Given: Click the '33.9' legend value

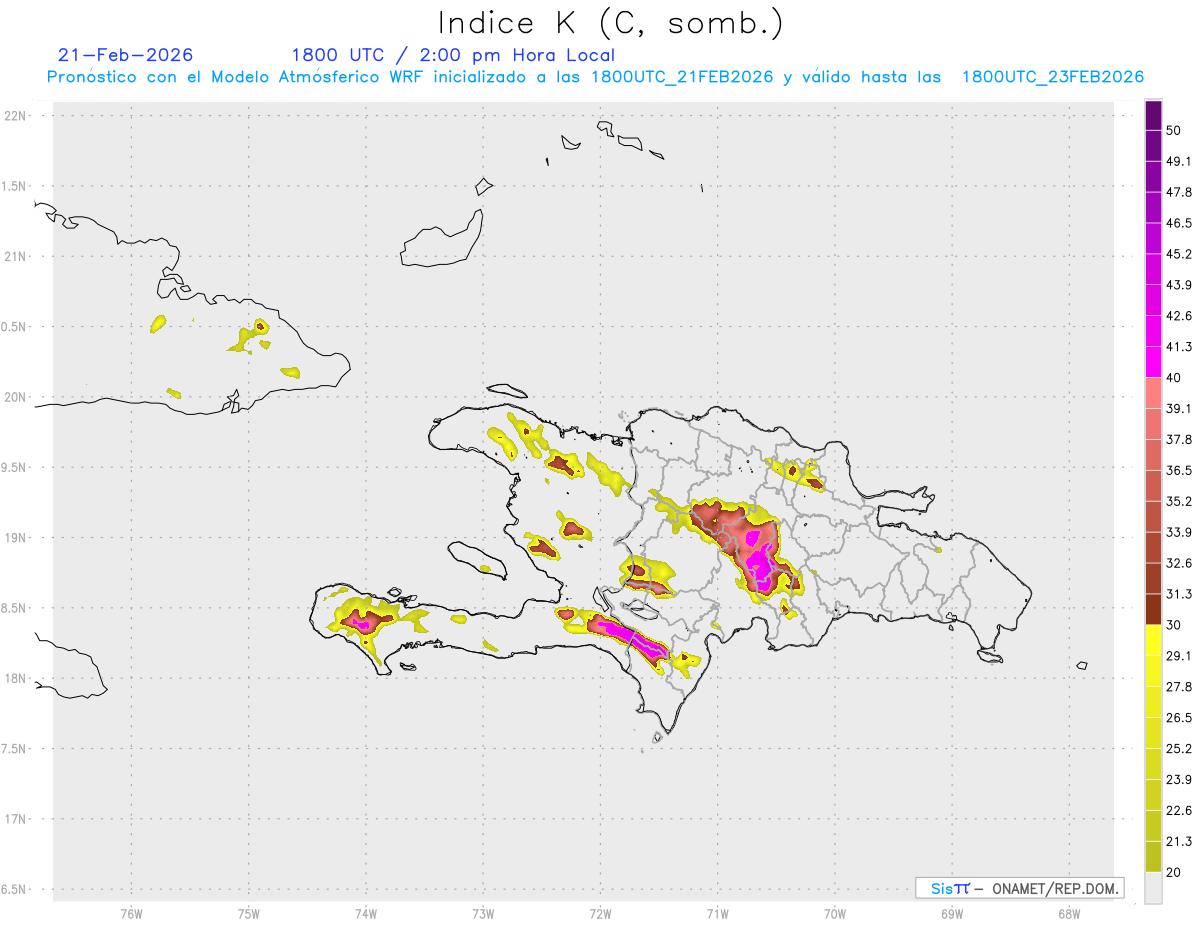Looking at the screenshot, I should click(x=1179, y=532).
